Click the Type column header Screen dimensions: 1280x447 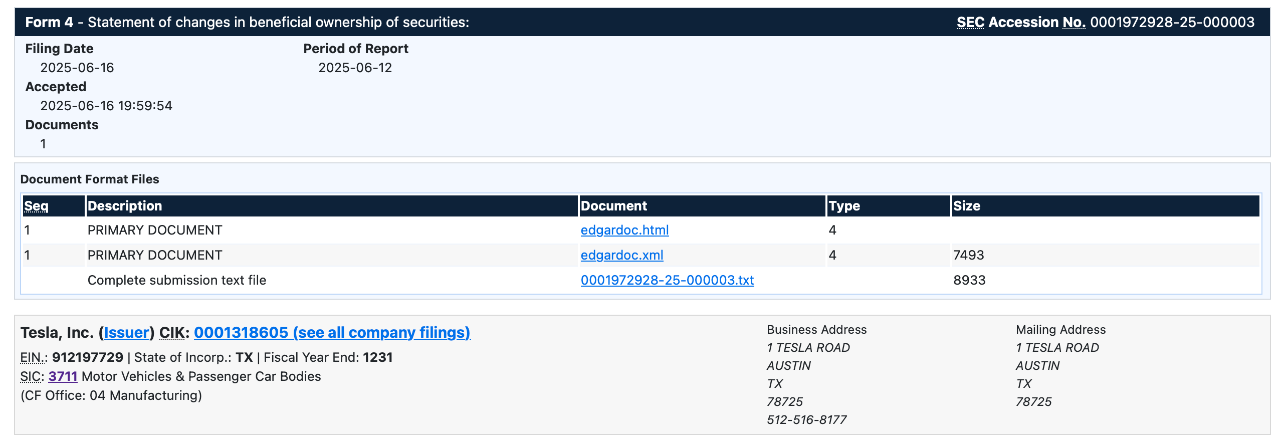(x=844, y=206)
